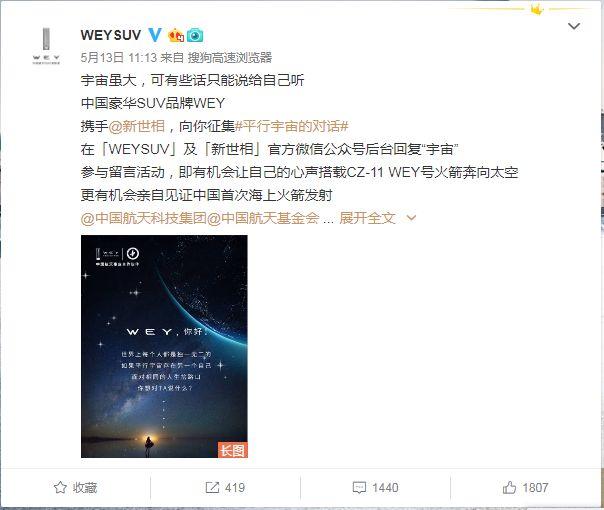
Task: Open @中国航天基金会 mention
Action: [x=263, y=218]
